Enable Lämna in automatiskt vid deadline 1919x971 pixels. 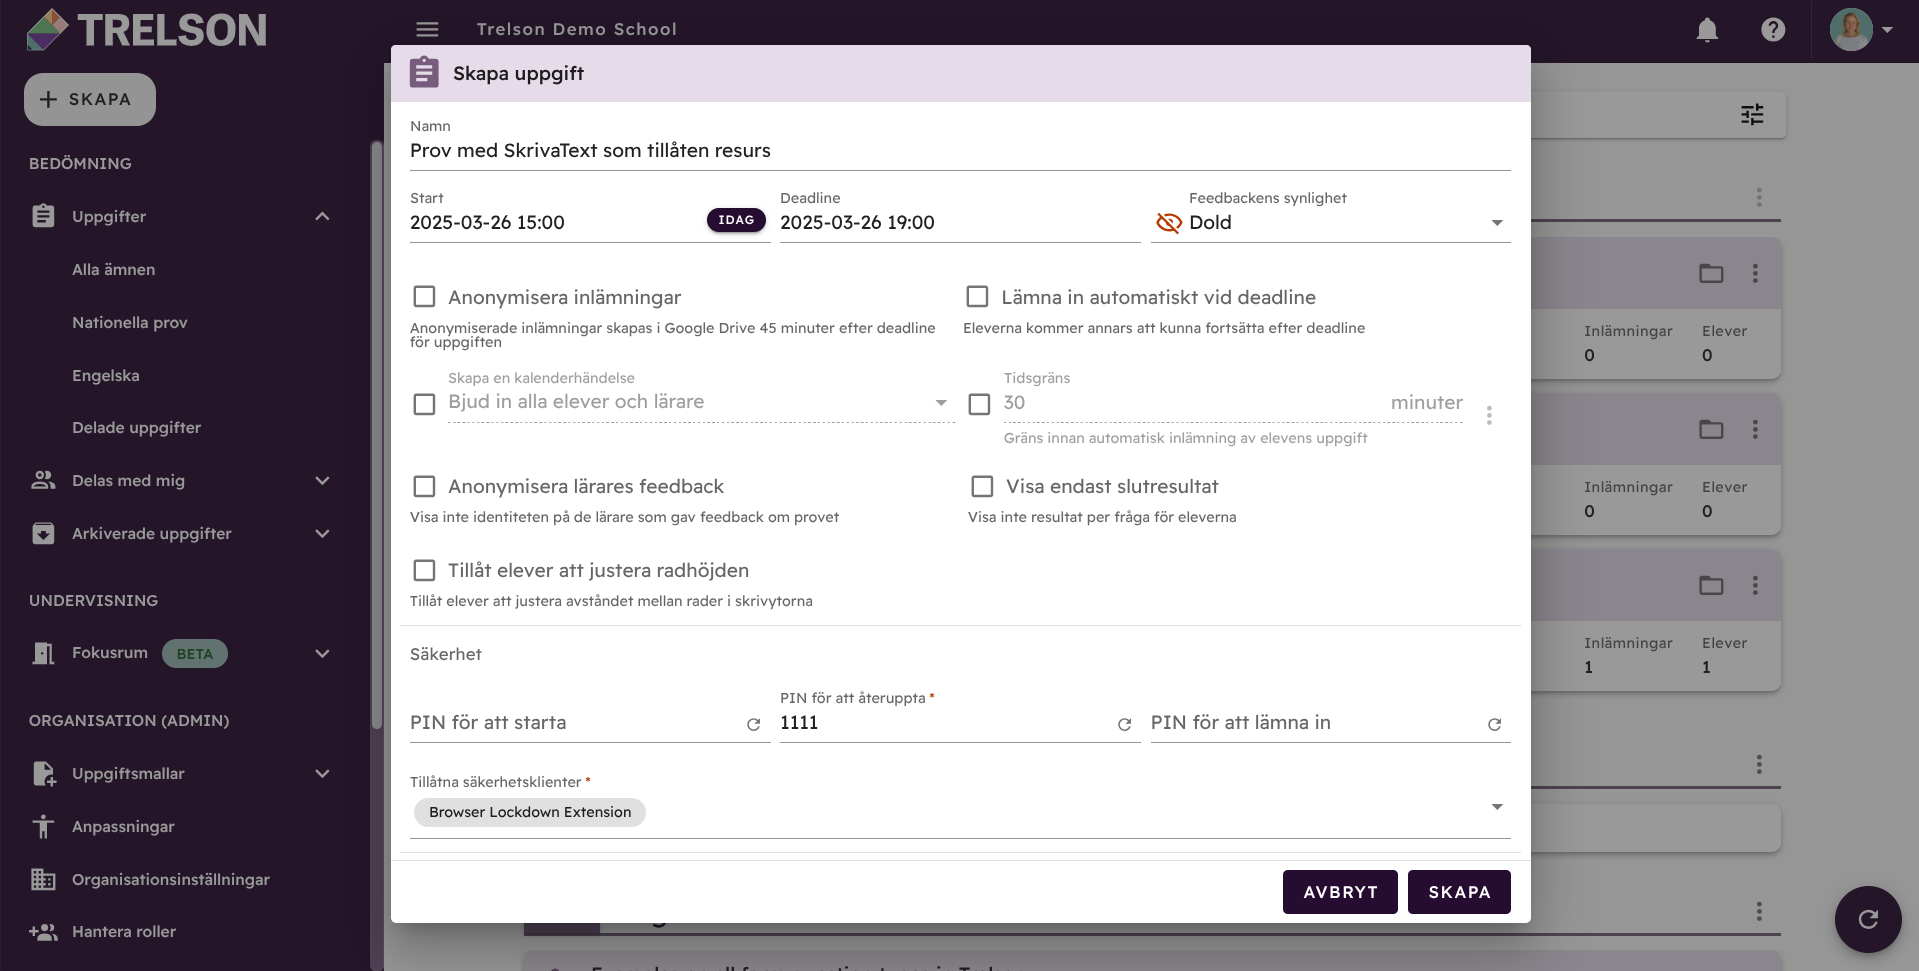(977, 297)
